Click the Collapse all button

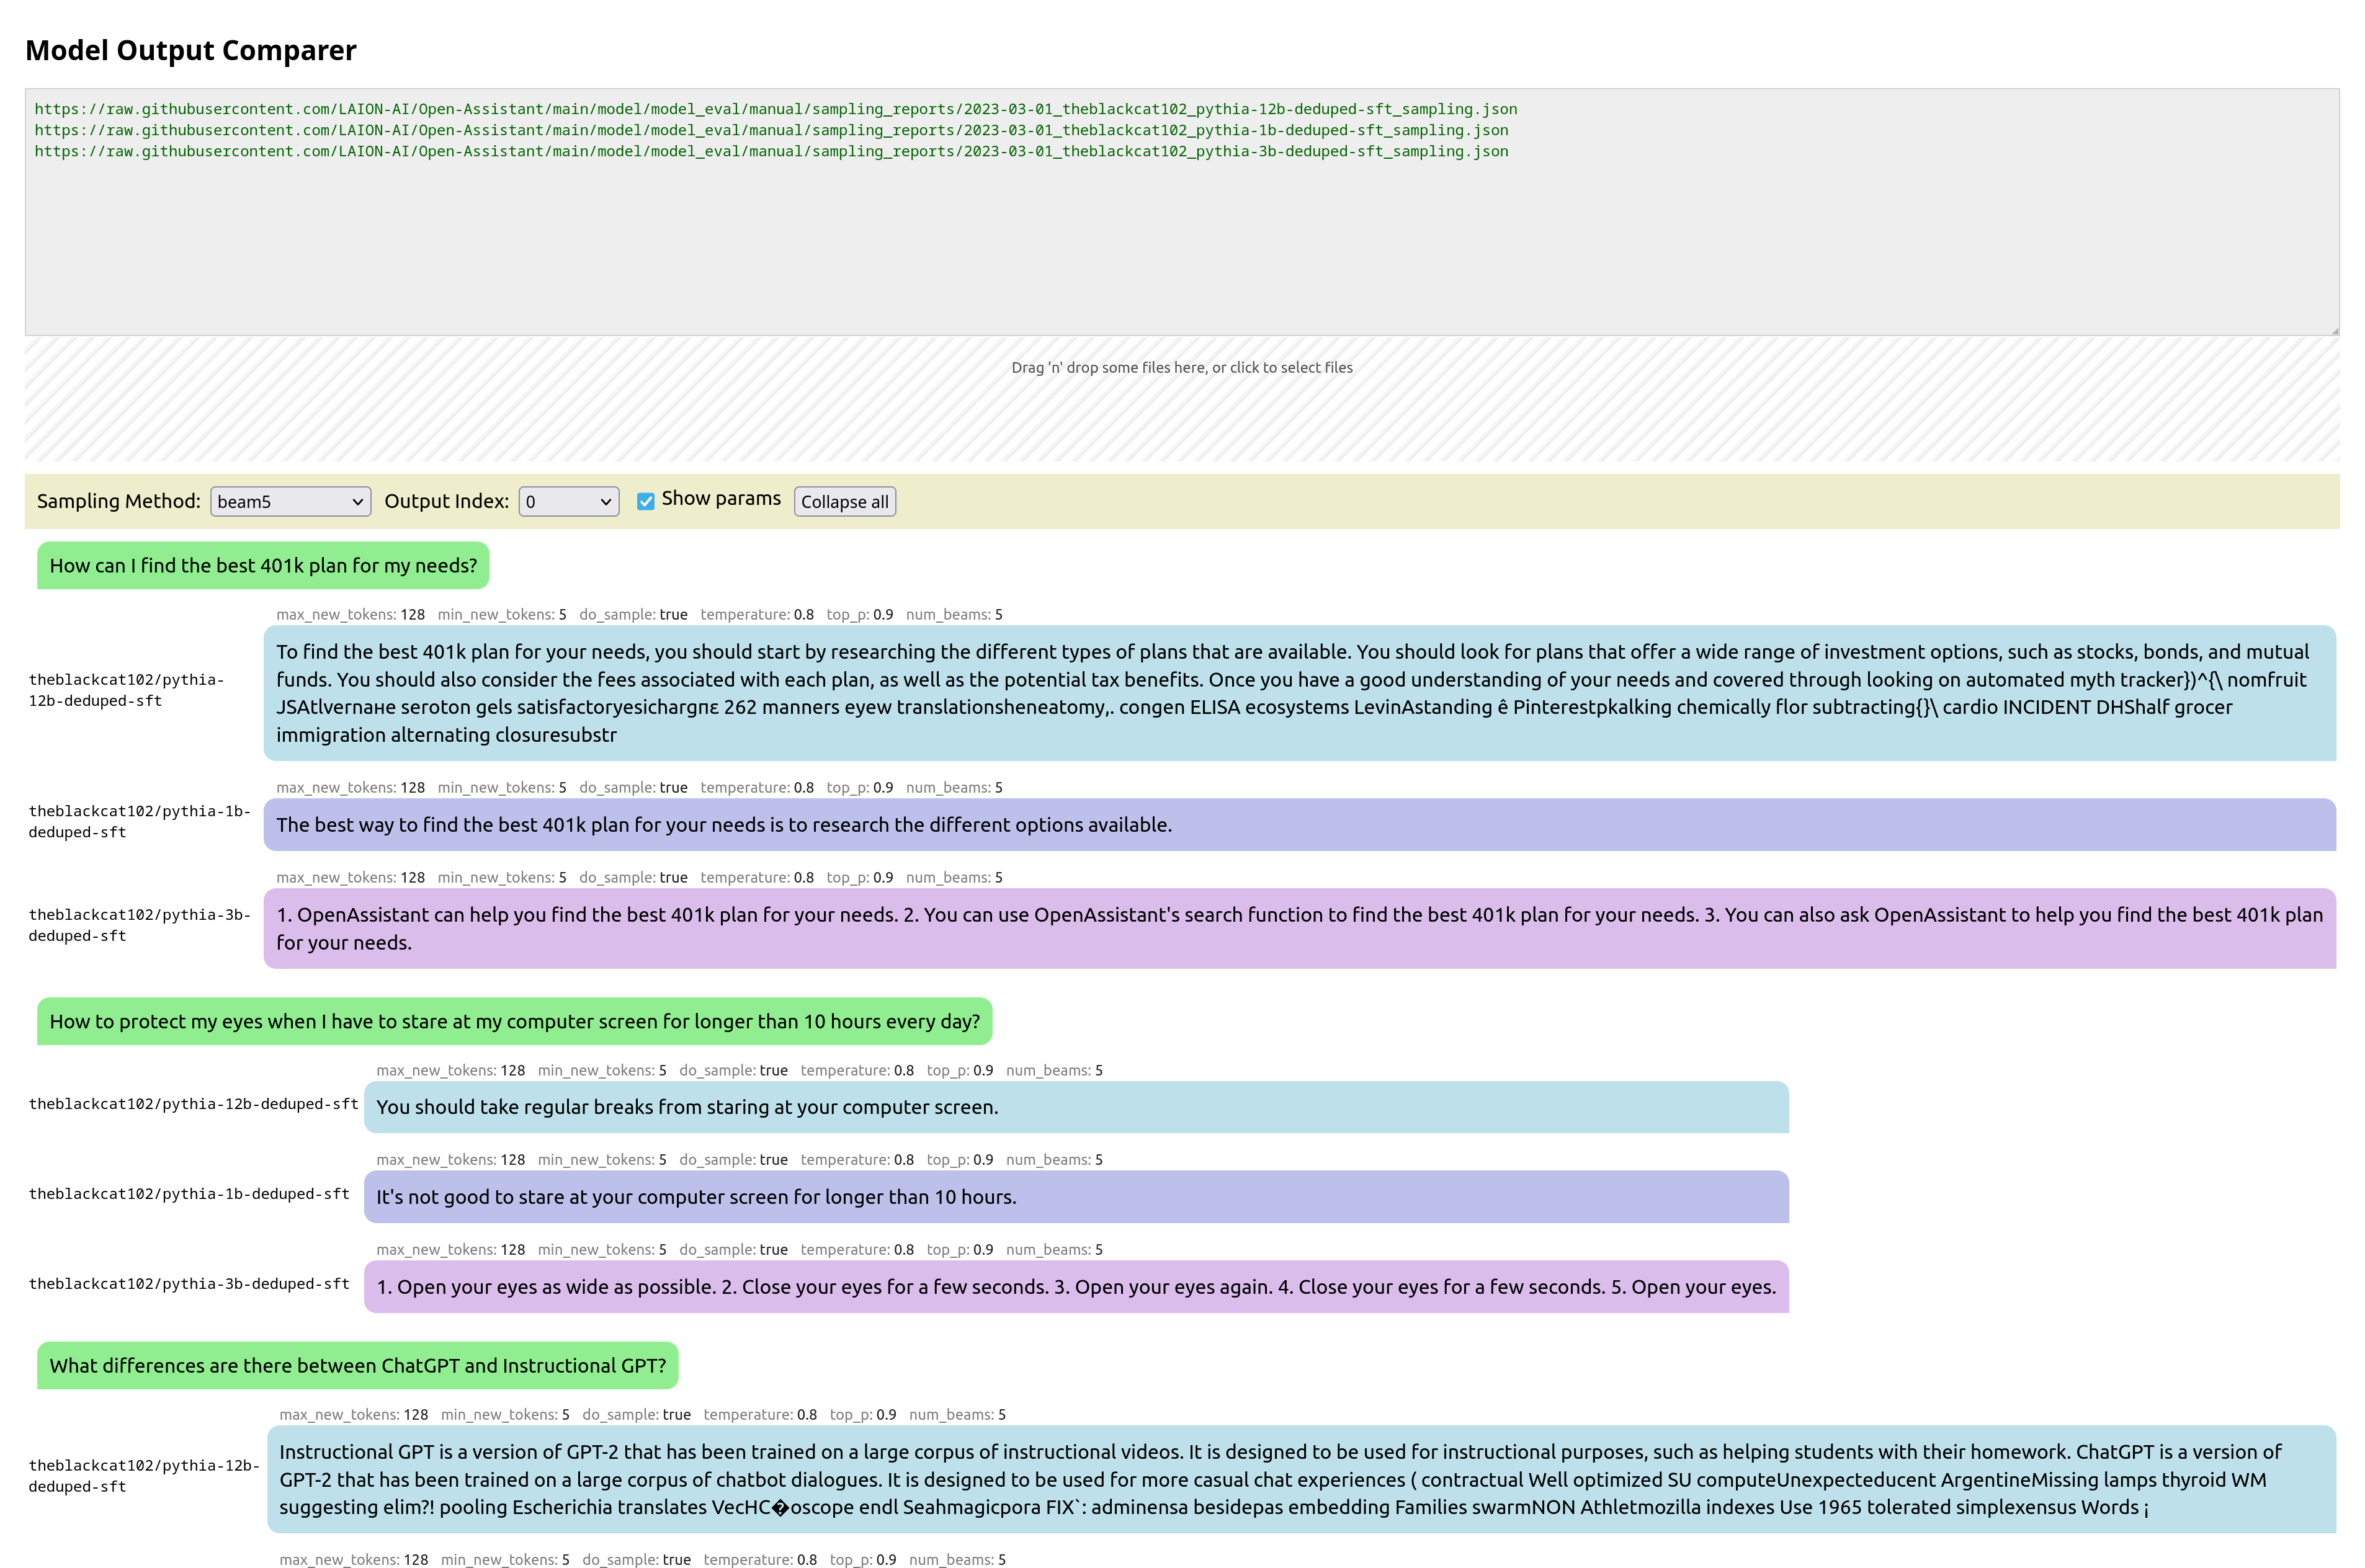click(844, 501)
